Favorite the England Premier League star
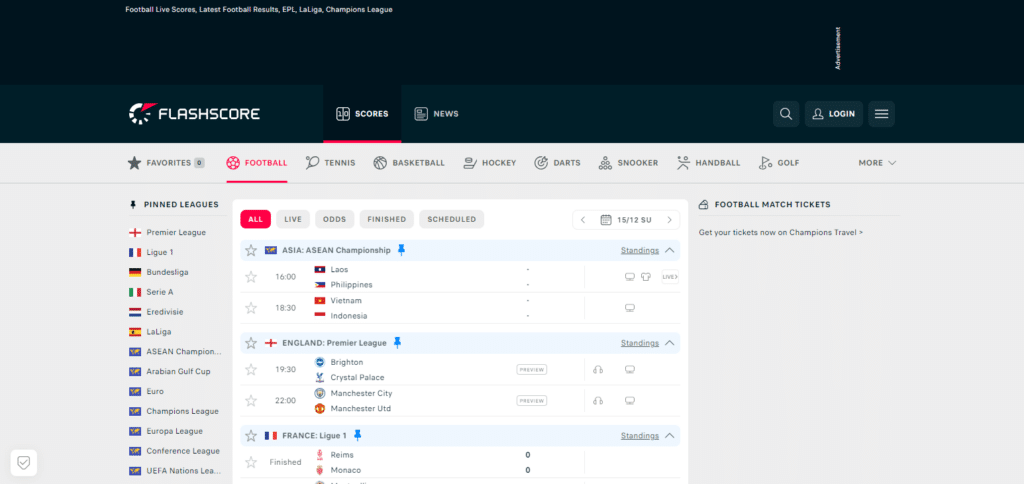 click(x=251, y=343)
